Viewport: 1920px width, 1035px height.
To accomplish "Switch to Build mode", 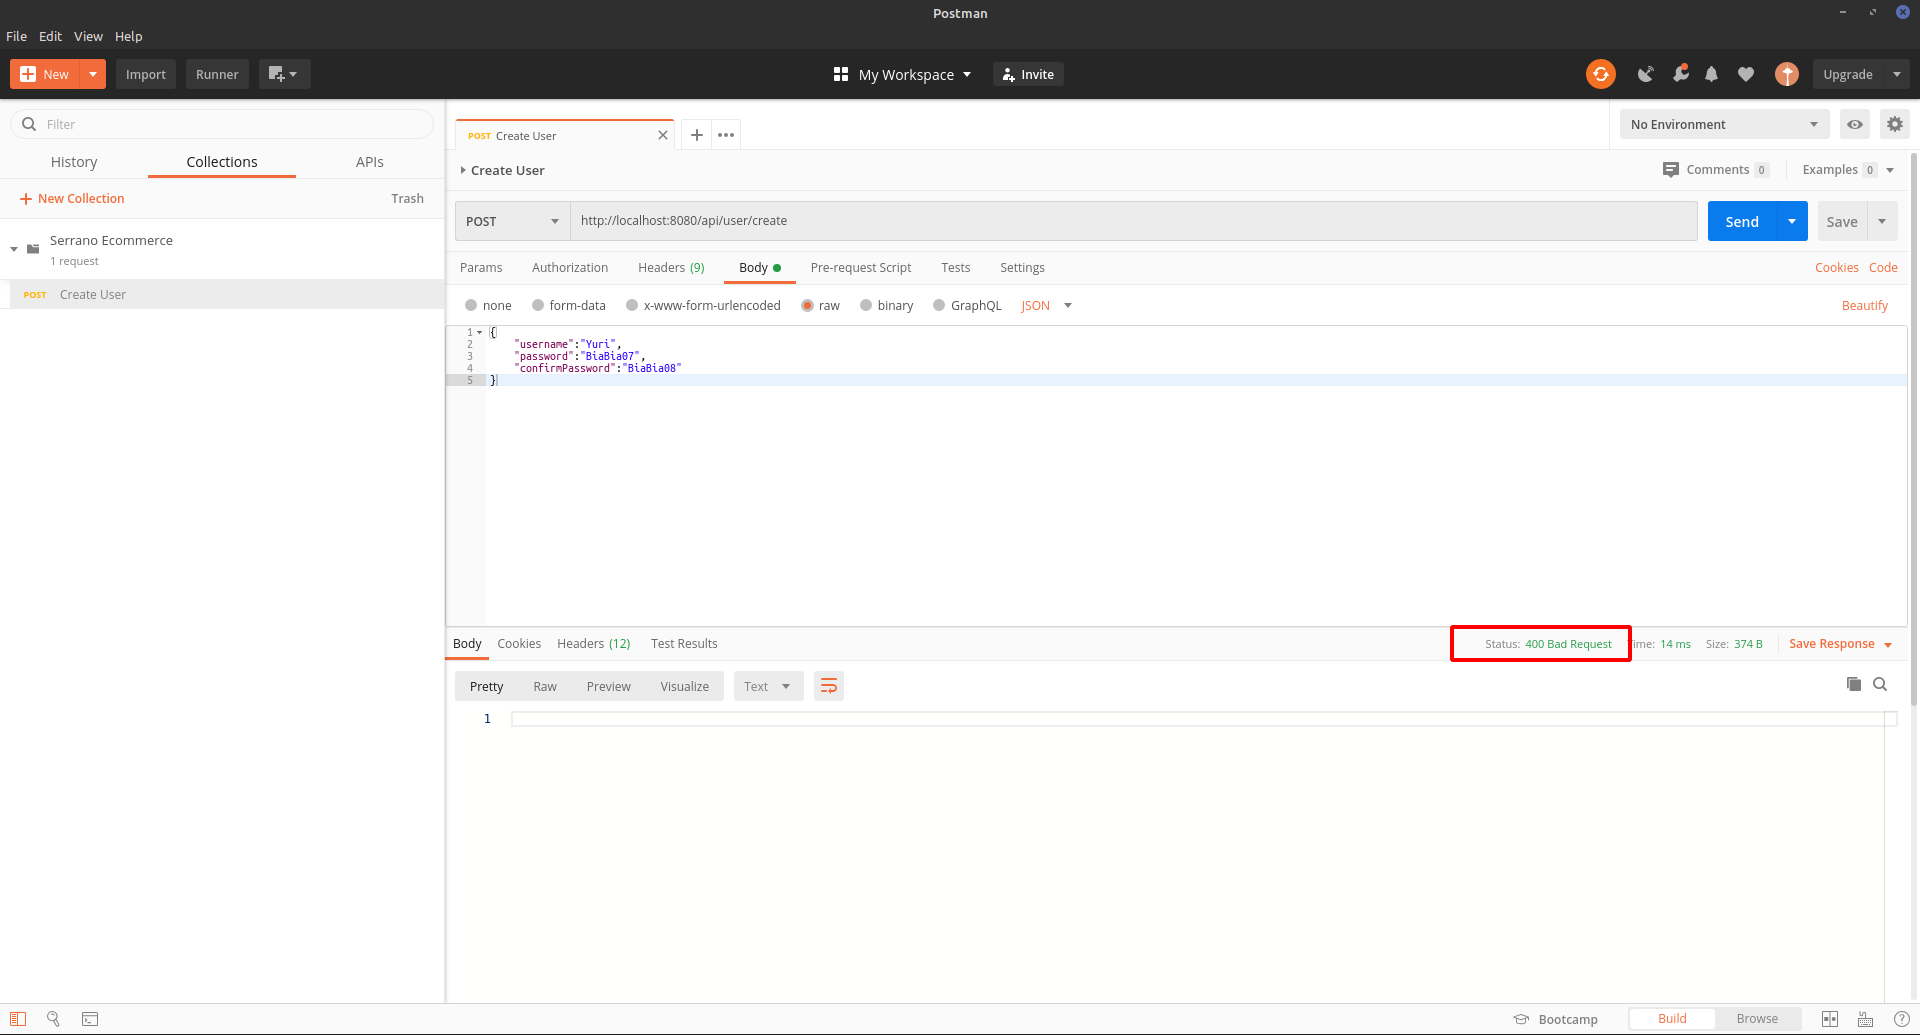I will click(1672, 1019).
